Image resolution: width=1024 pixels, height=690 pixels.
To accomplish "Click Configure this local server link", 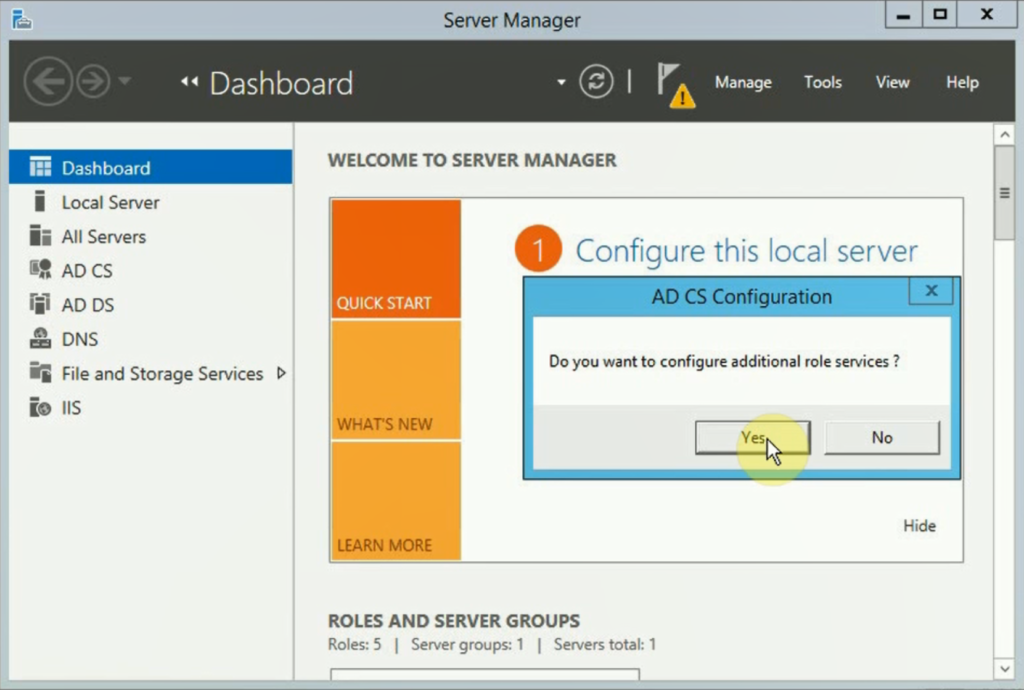I will pyautogui.click(x=746, y=251).
